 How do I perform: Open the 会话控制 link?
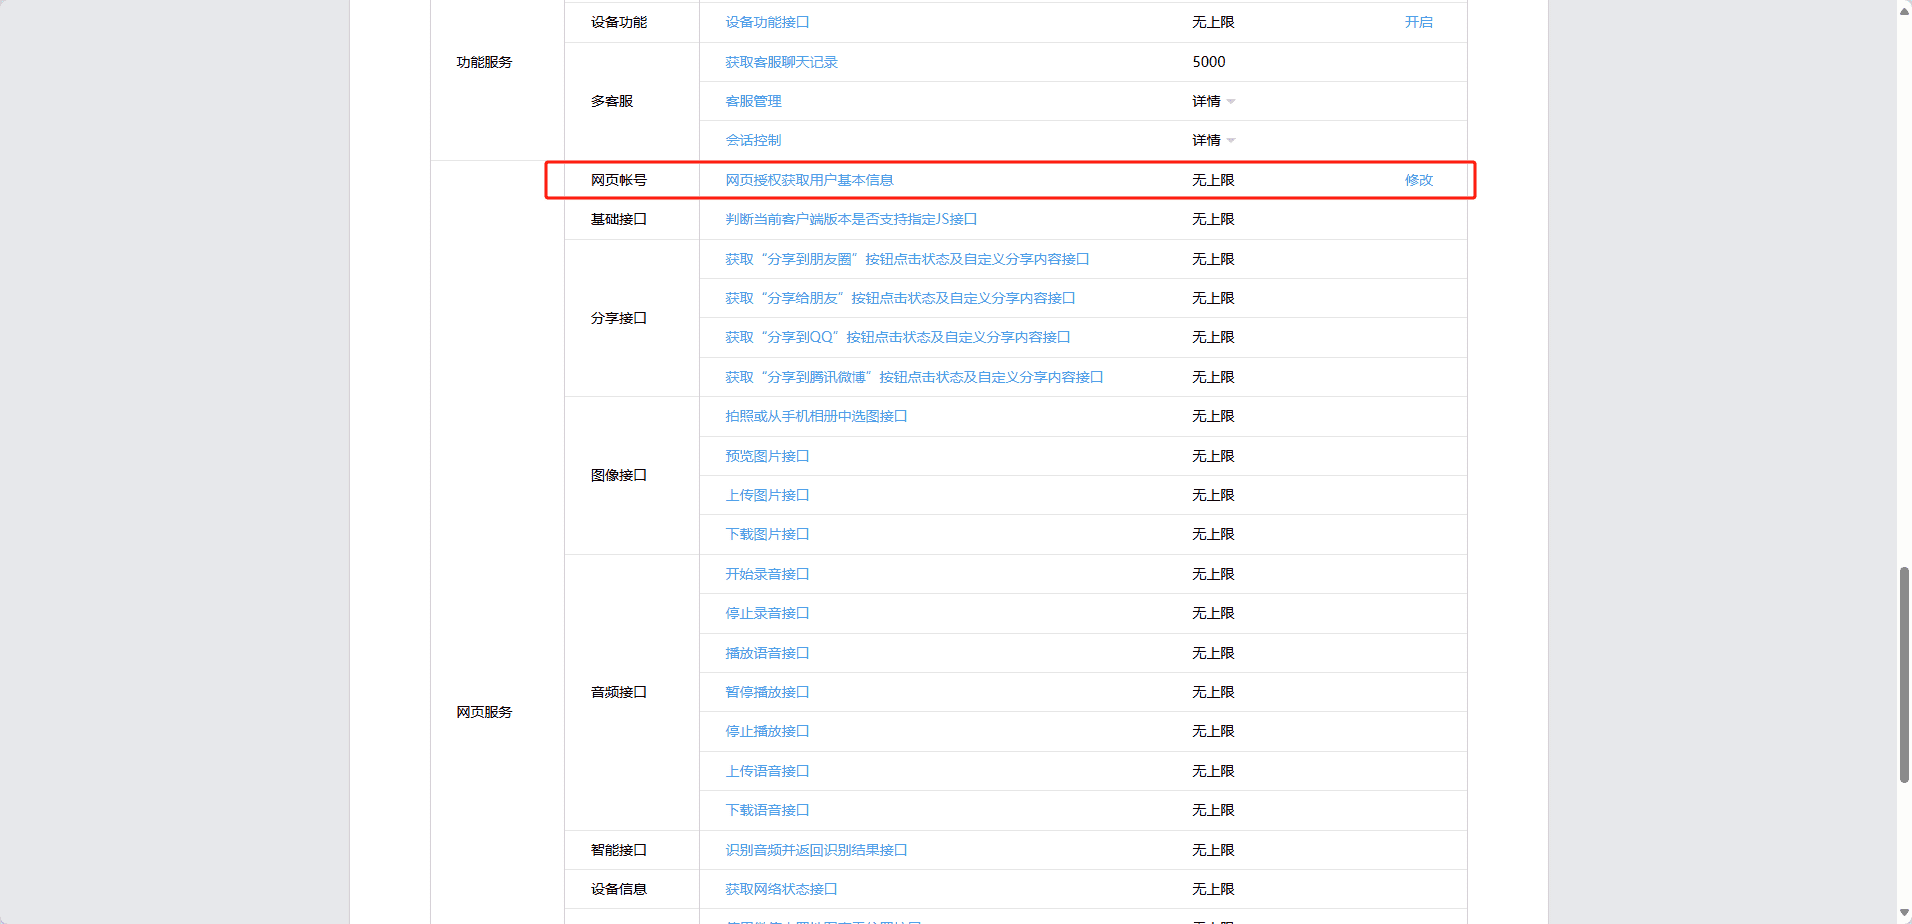pos(753,140)
